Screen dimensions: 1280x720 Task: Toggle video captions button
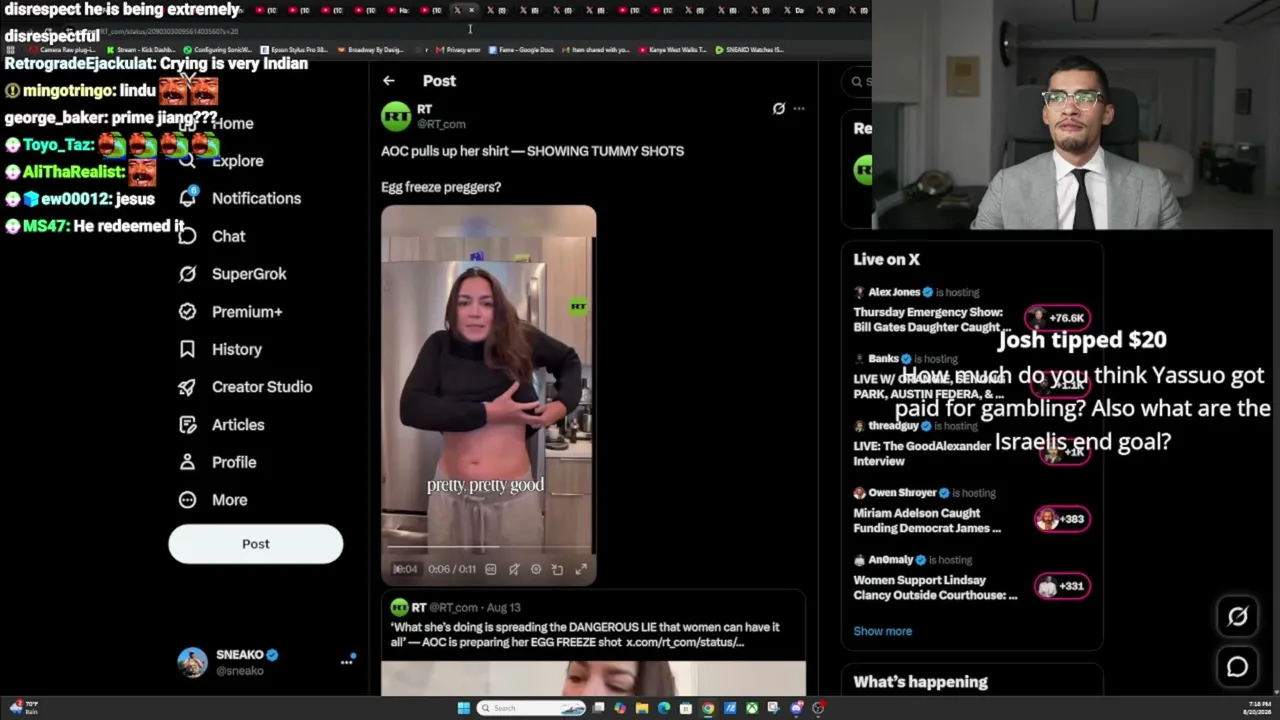(x=490, y=569)
